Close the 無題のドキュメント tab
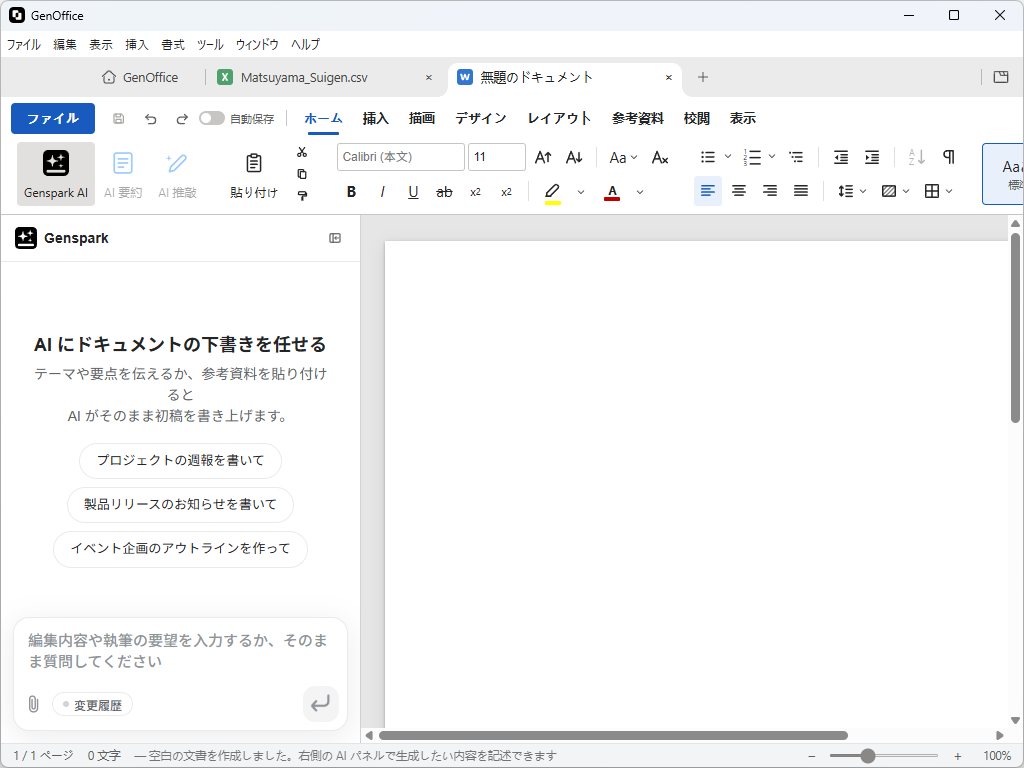This screenshot has width=1024, height=768. [x=669, y=78]
